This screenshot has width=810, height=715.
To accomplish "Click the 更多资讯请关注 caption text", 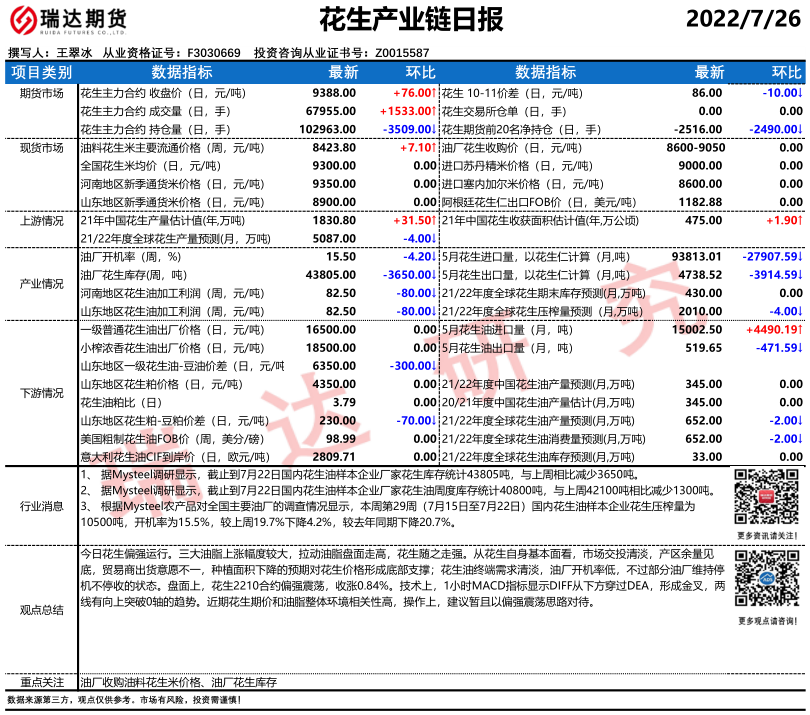I will (767, 535).
